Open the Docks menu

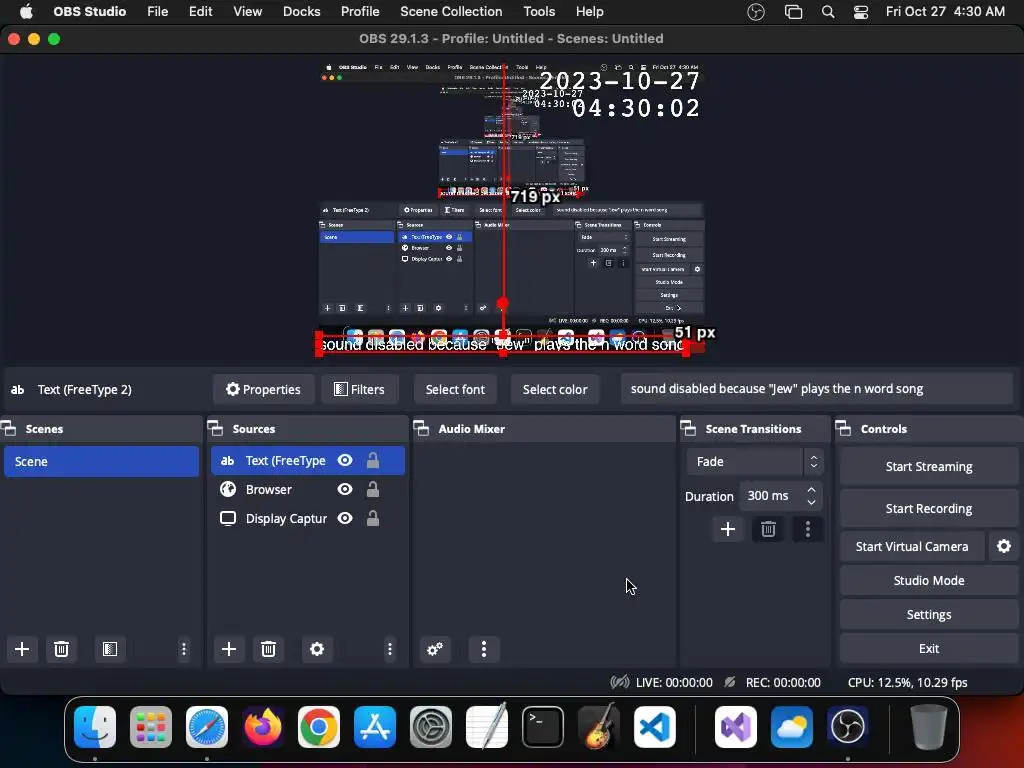pos(301,12)
